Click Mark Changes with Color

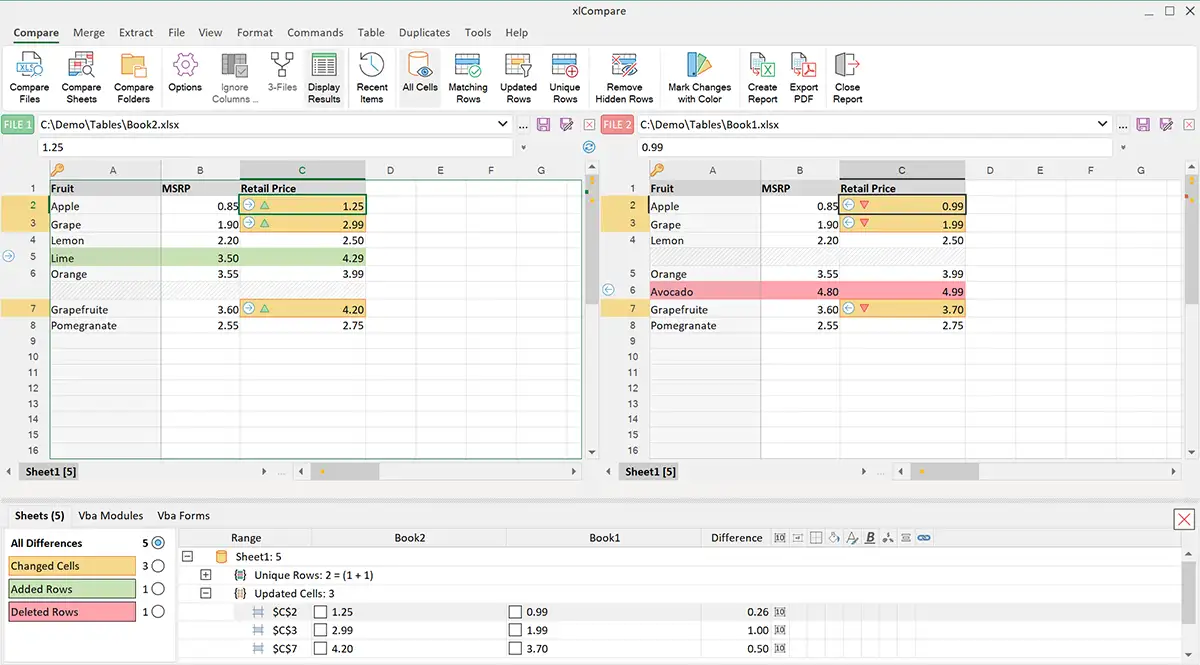coord(699,77)
